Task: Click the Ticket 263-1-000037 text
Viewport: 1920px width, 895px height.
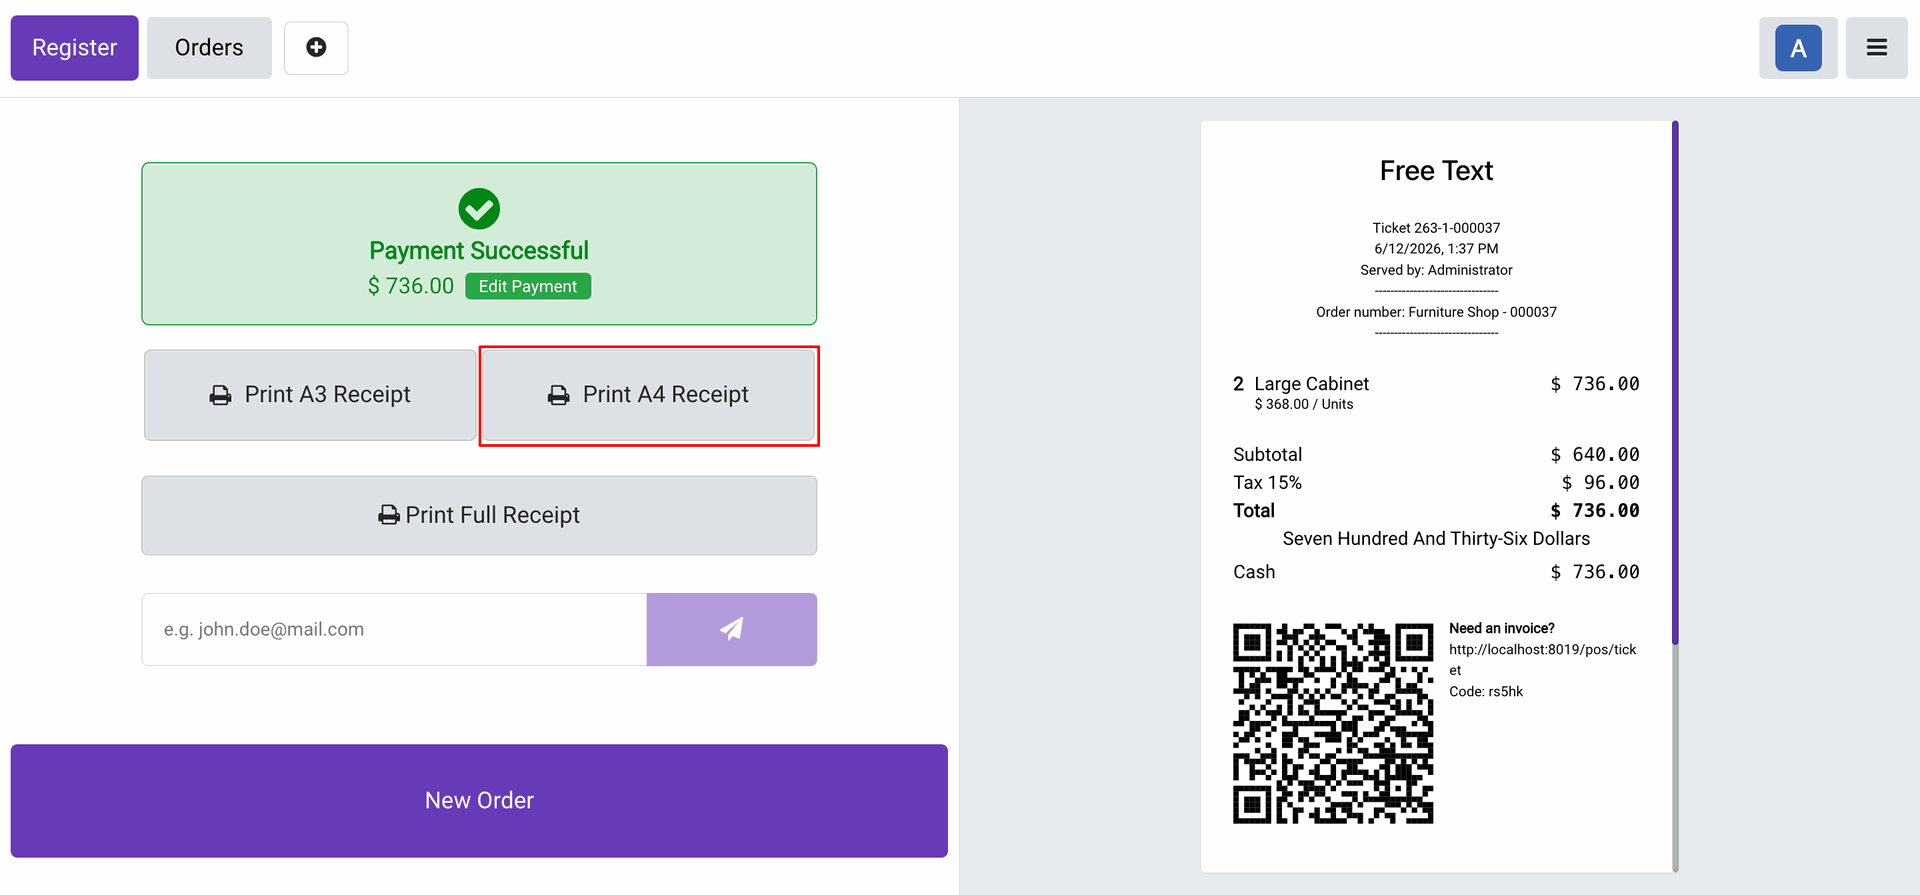Action: coord(1436,228)
